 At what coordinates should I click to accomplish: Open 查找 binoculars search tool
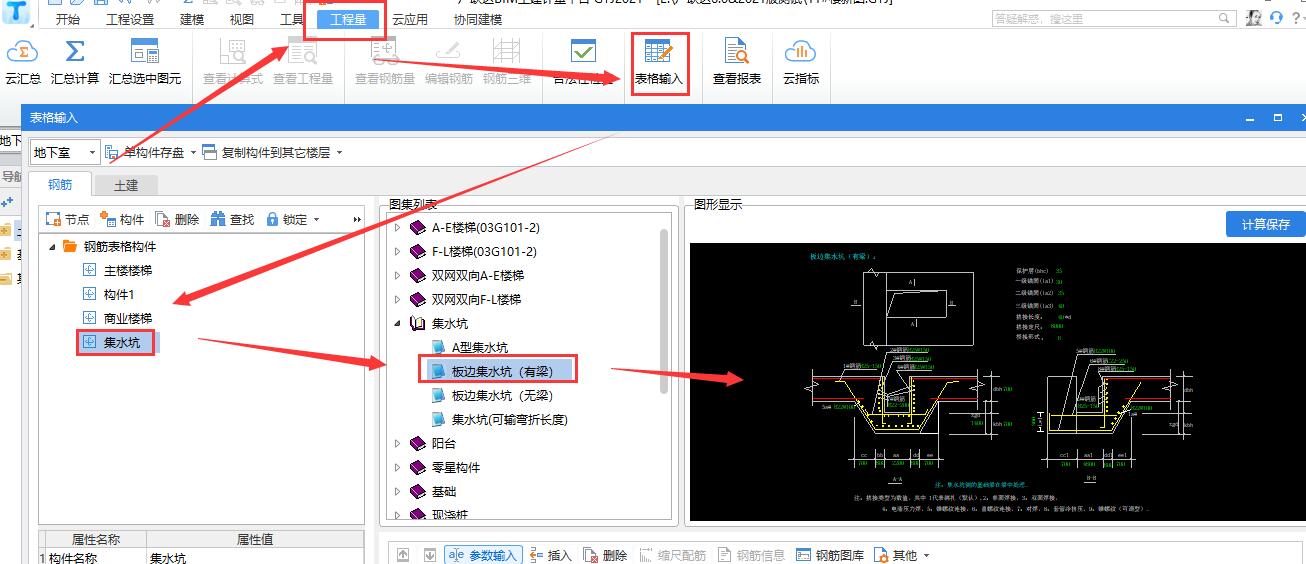(x=232, y=219)
